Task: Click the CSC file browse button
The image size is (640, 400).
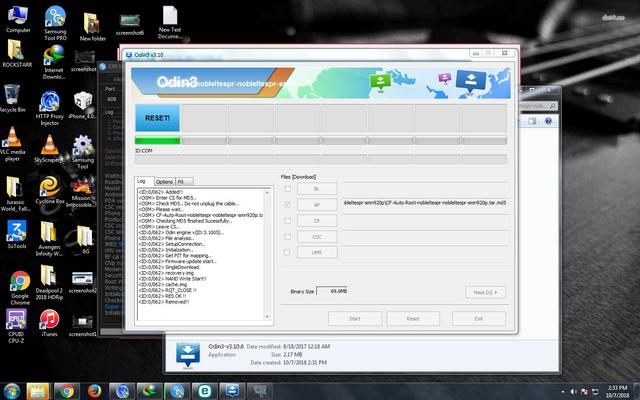Action: click(x=317, y=236)
